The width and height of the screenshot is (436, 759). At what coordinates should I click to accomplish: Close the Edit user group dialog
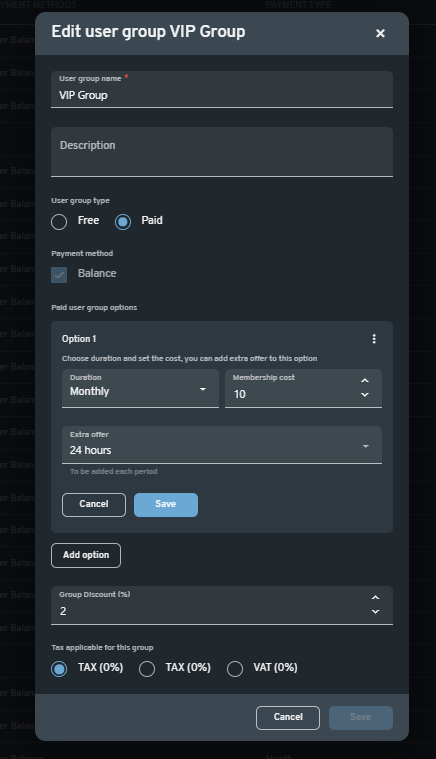click(380, 33)
